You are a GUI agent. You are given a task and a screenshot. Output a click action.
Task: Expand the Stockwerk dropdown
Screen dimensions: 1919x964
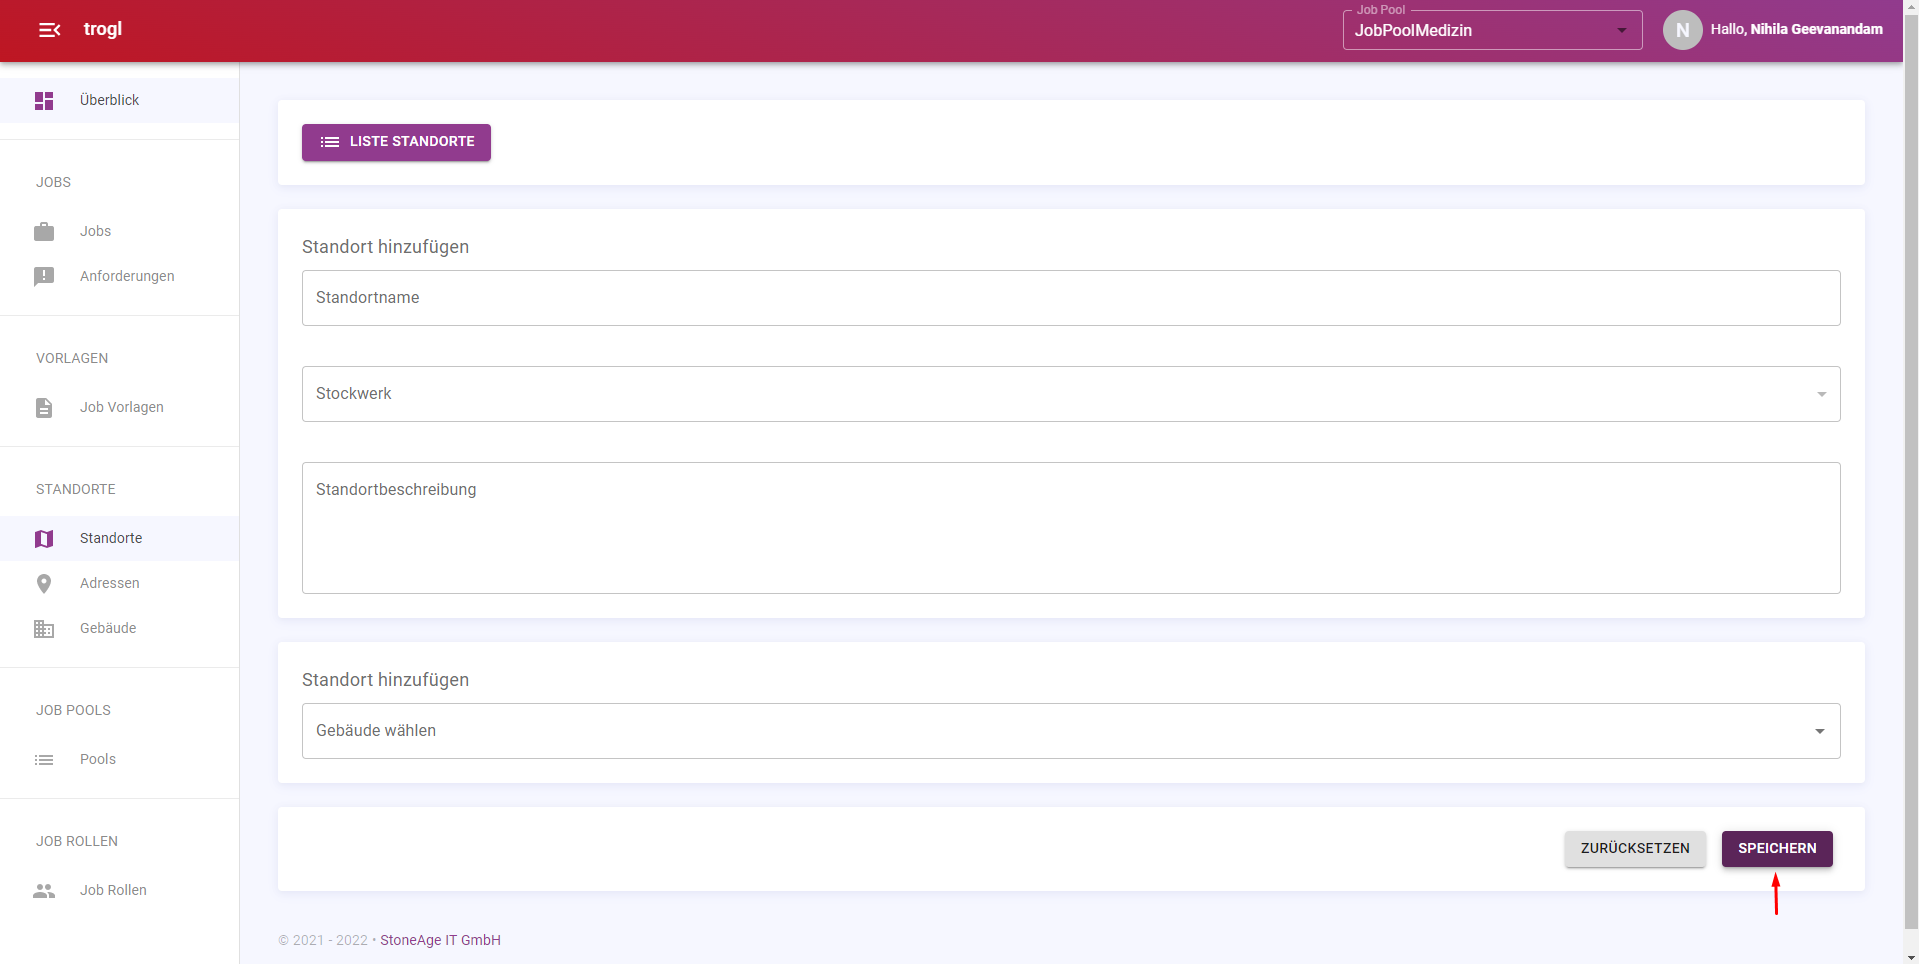click(x=1071, y=394)
